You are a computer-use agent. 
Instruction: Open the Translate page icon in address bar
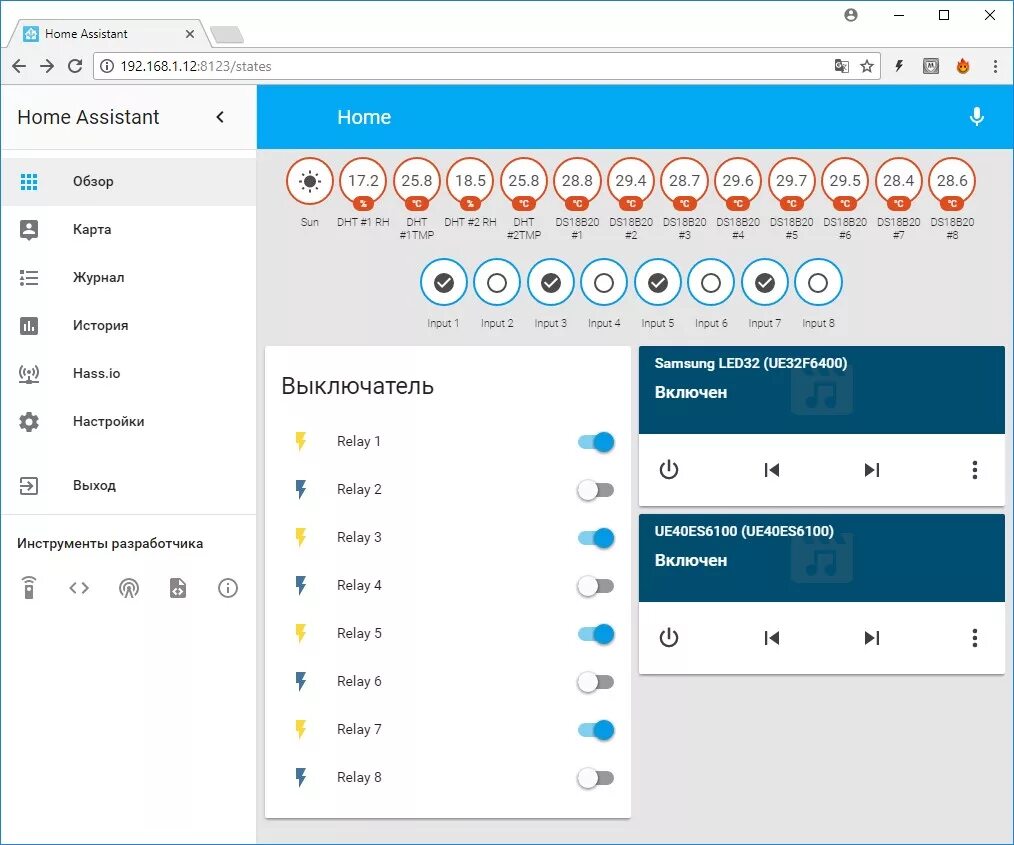pyautogui.click(x=841, y=66)
